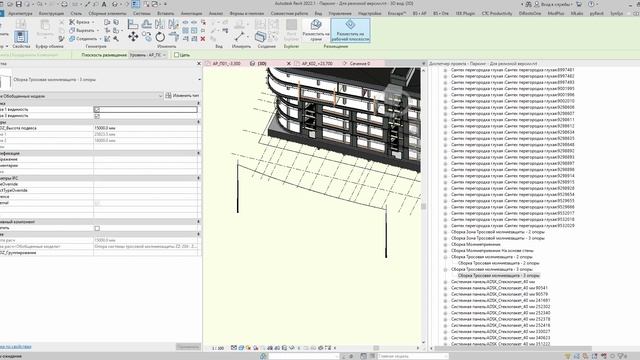The width and height of the screenshot is (640, 360).
Task: Select the Rotate tool in Modify panel
Action: pos(160,37)
